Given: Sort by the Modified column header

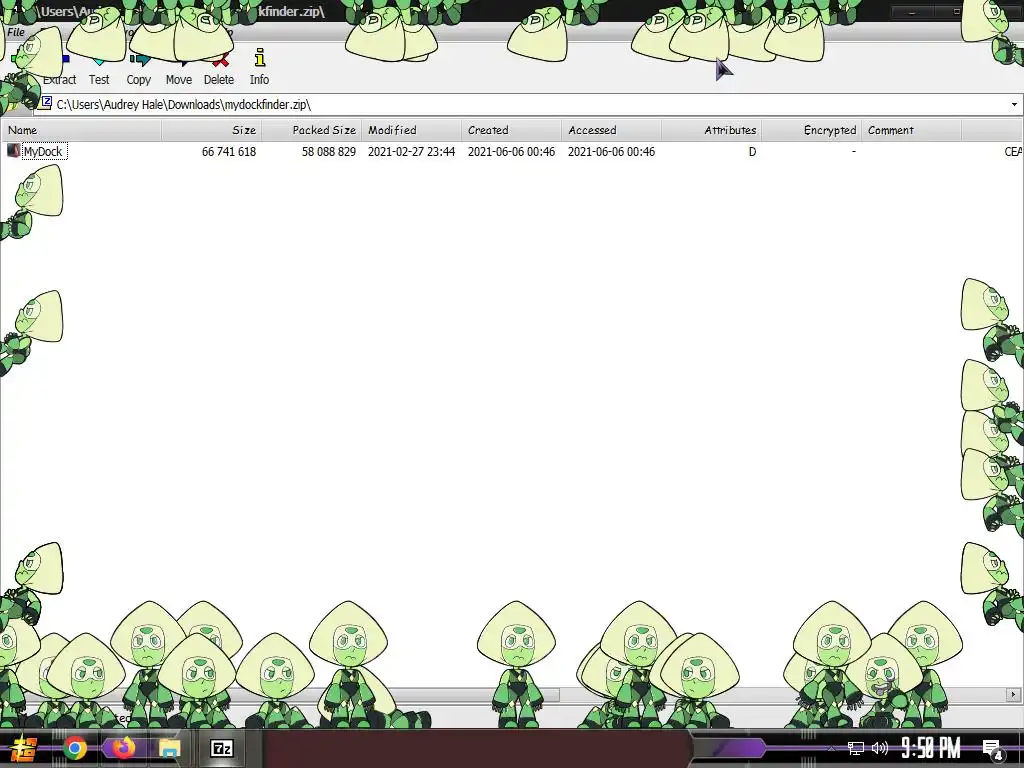Looking at the screenshot, I should pyautogui.click(x=411, y=130).
